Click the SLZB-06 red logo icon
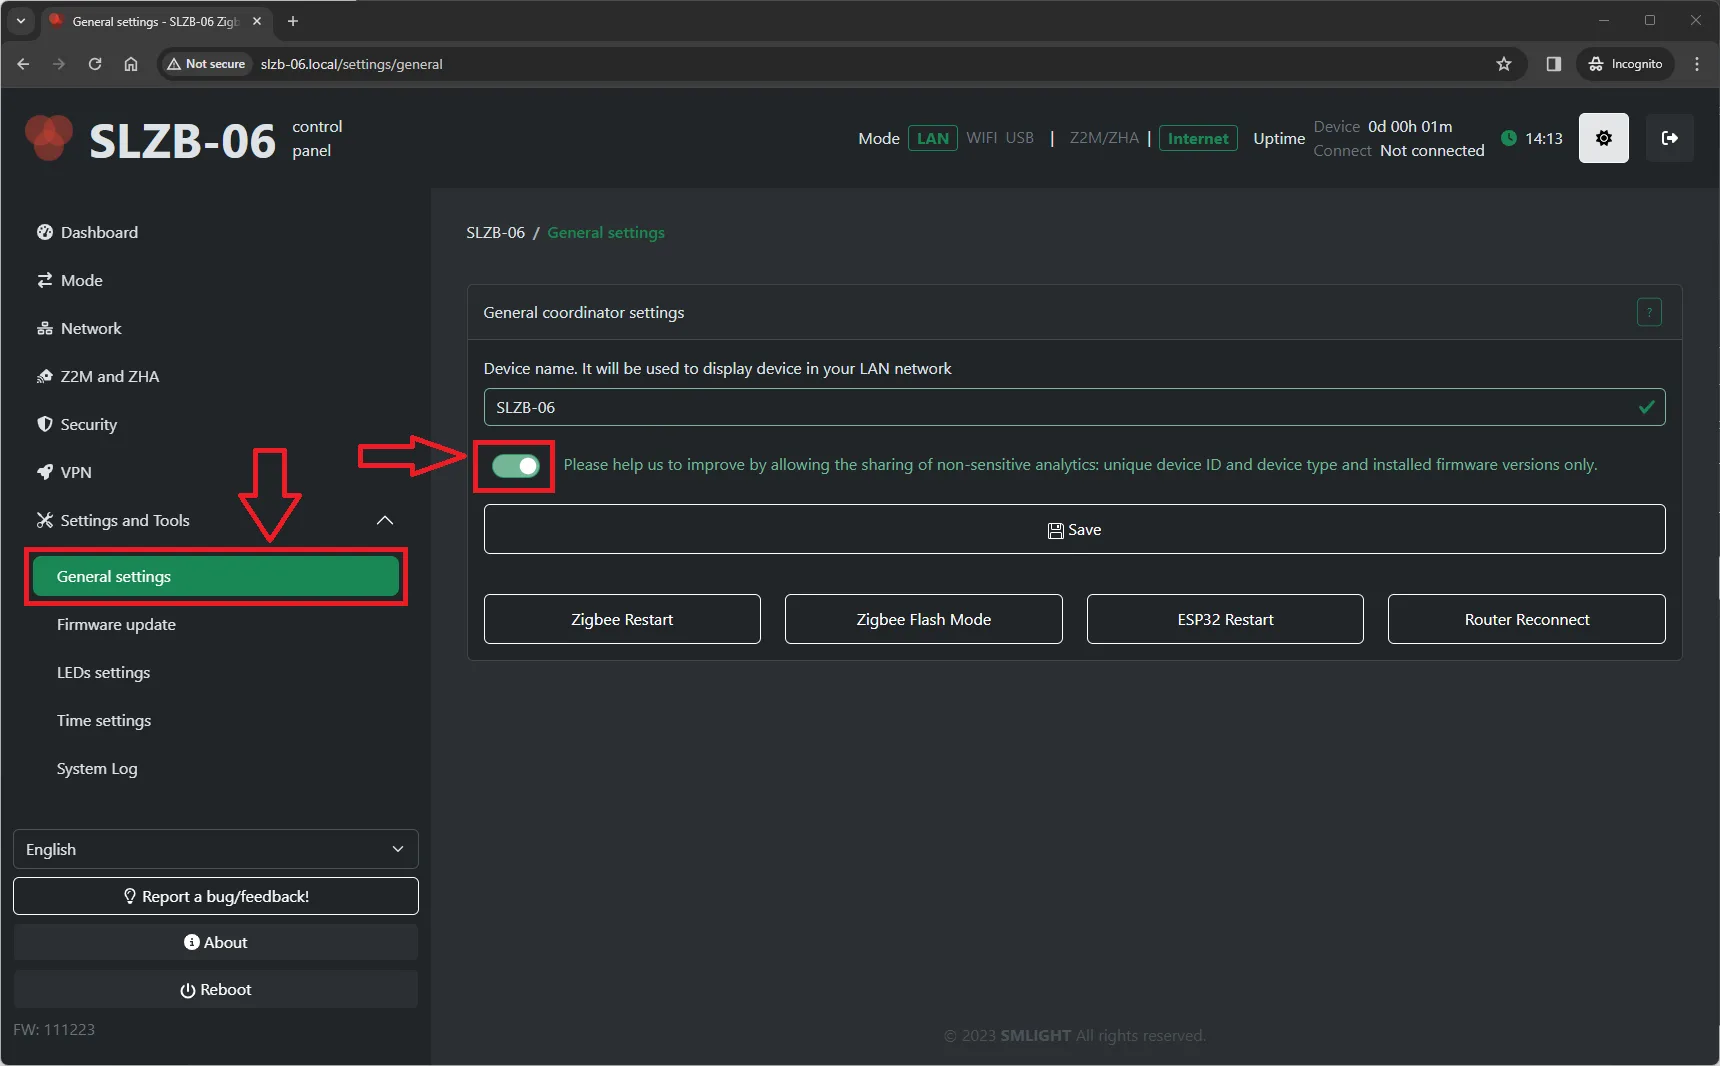The image size is (1720, 1066). point(48,138)
